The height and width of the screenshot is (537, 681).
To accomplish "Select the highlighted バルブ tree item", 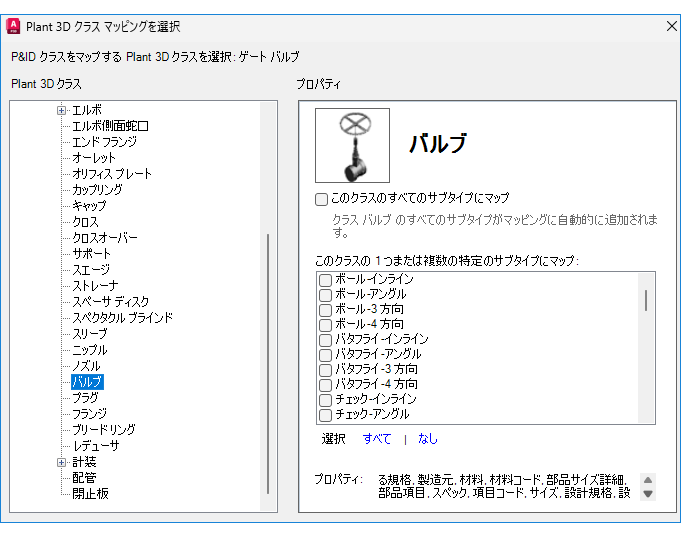I will click(87, 382).
